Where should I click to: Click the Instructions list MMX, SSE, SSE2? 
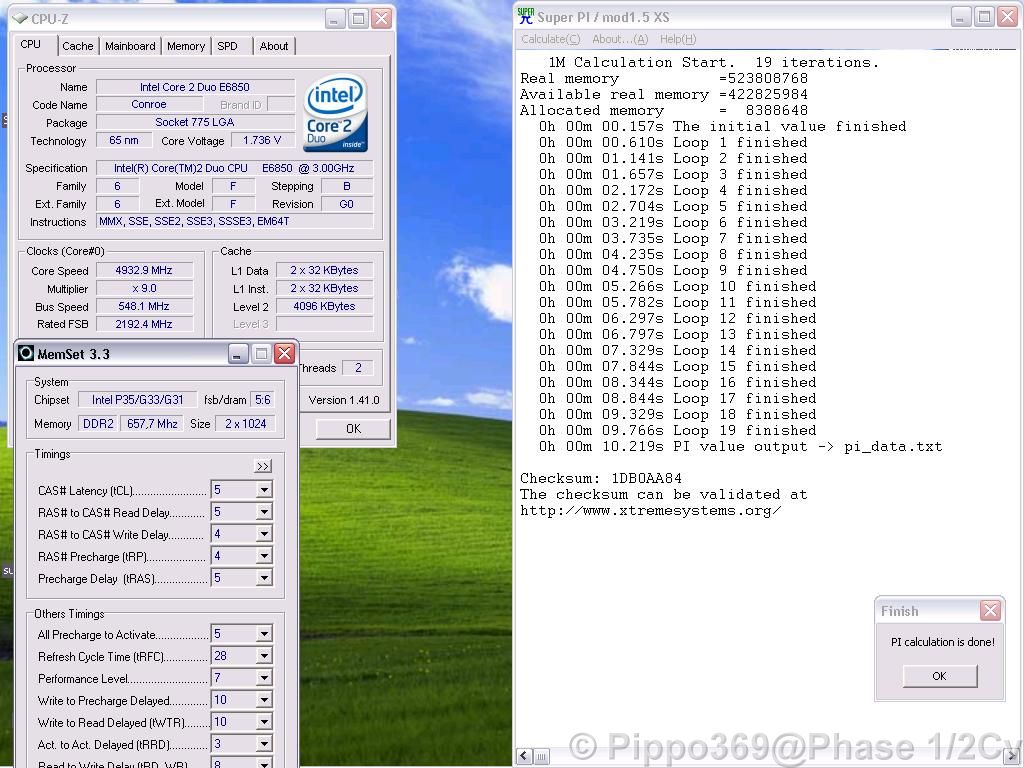coord(235,221)
